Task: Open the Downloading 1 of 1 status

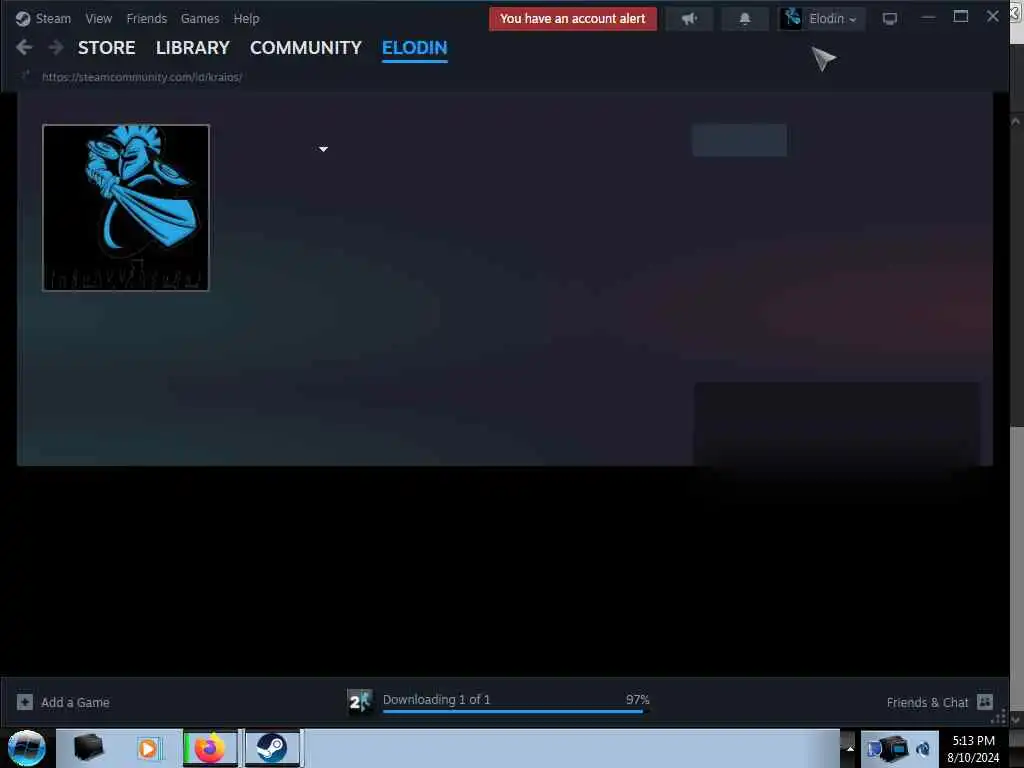Action: (x=436, y=699)
